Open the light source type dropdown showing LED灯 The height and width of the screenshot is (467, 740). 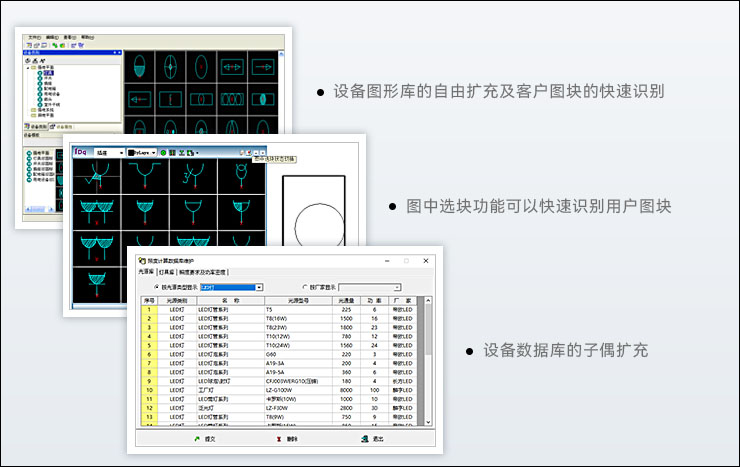click(258, 287)
